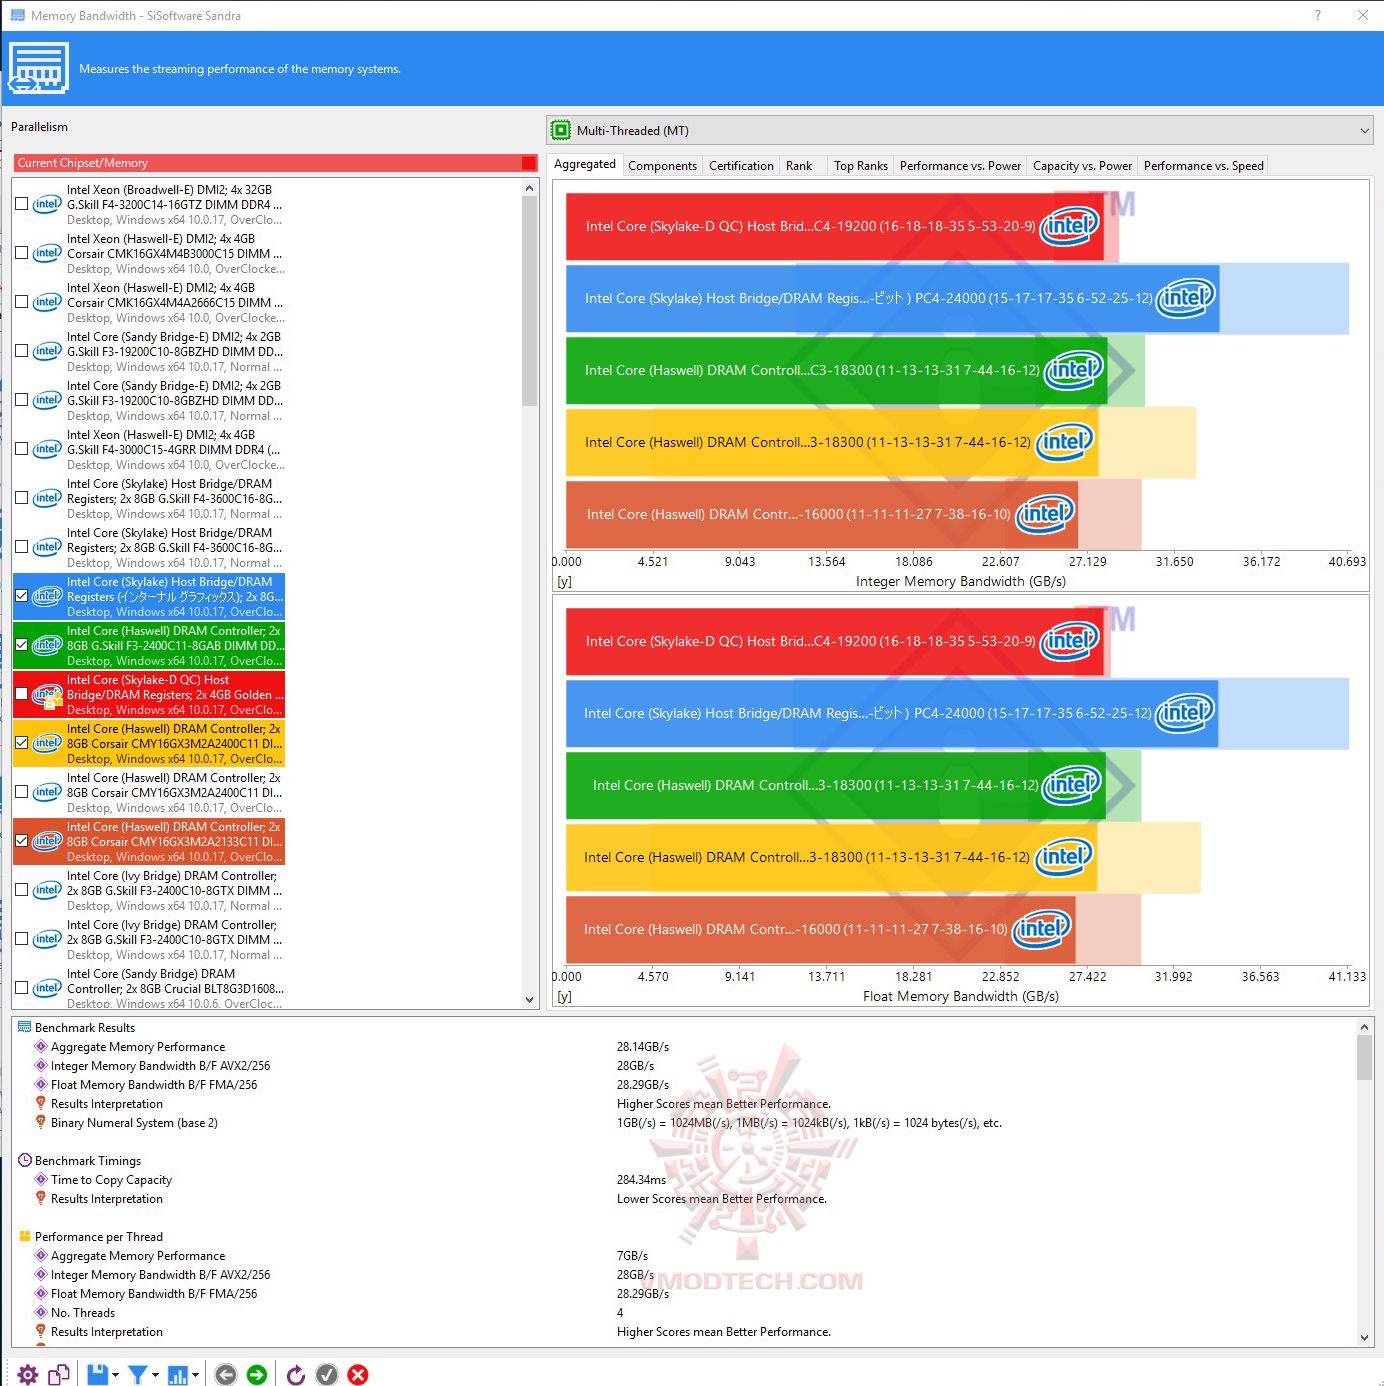Screen dimensions: 1384x1386
Task: Switch to Performance vs. Power tab
Action: 960,166
